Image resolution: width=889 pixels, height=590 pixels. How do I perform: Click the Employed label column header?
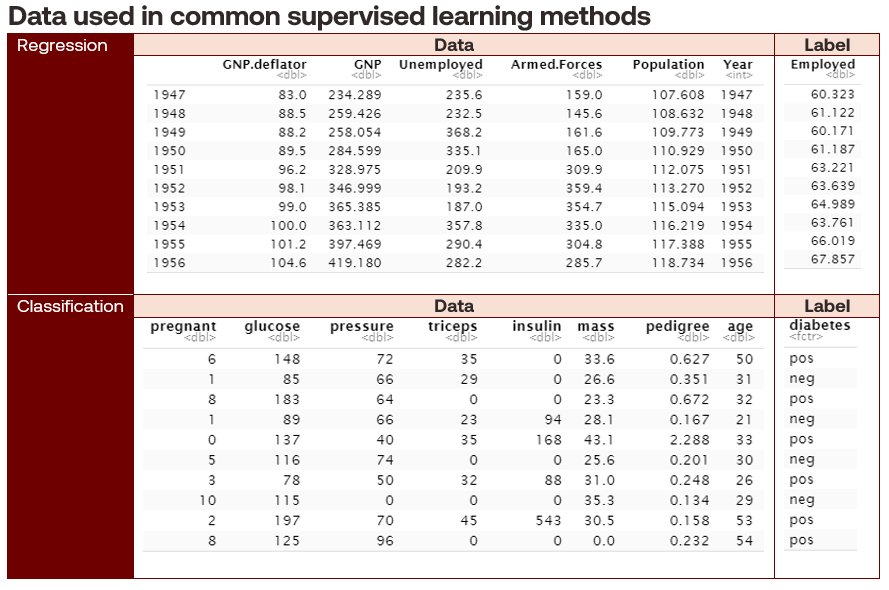point(823,65)
